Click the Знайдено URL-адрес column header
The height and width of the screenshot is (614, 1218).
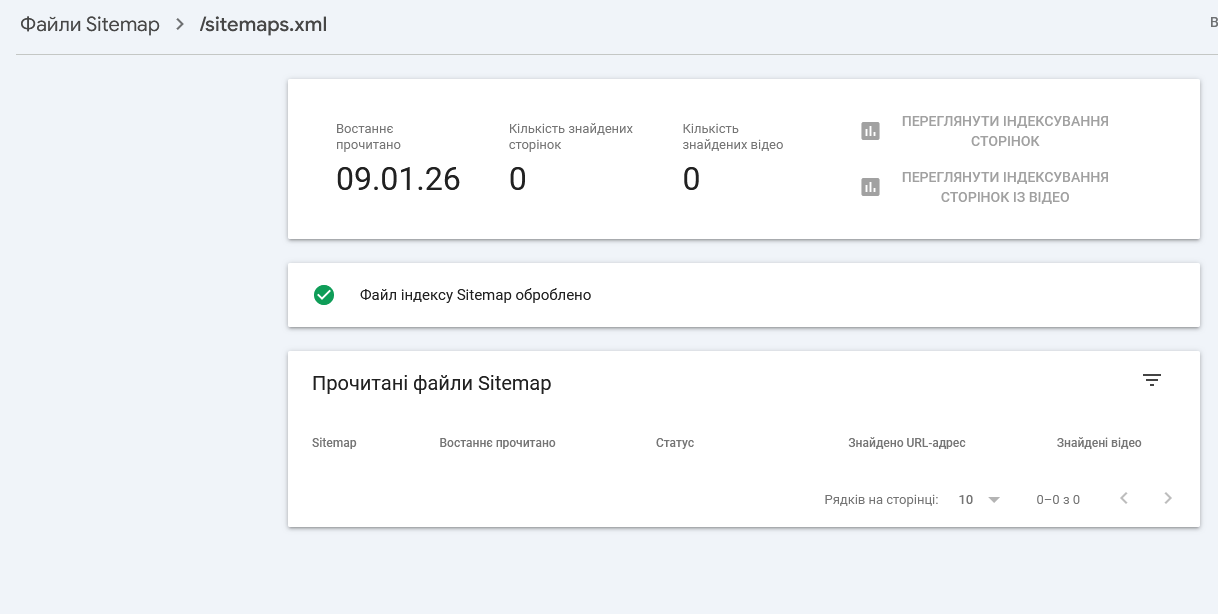(x=906, y=443)
